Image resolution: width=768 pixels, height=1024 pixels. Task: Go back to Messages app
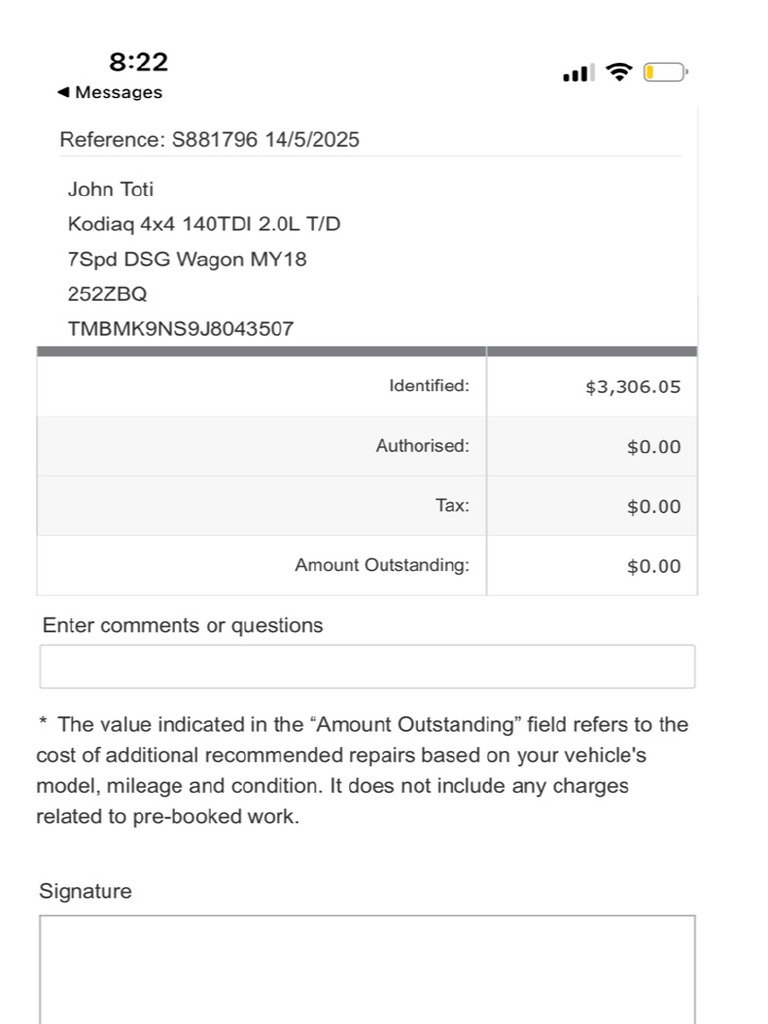110,92
